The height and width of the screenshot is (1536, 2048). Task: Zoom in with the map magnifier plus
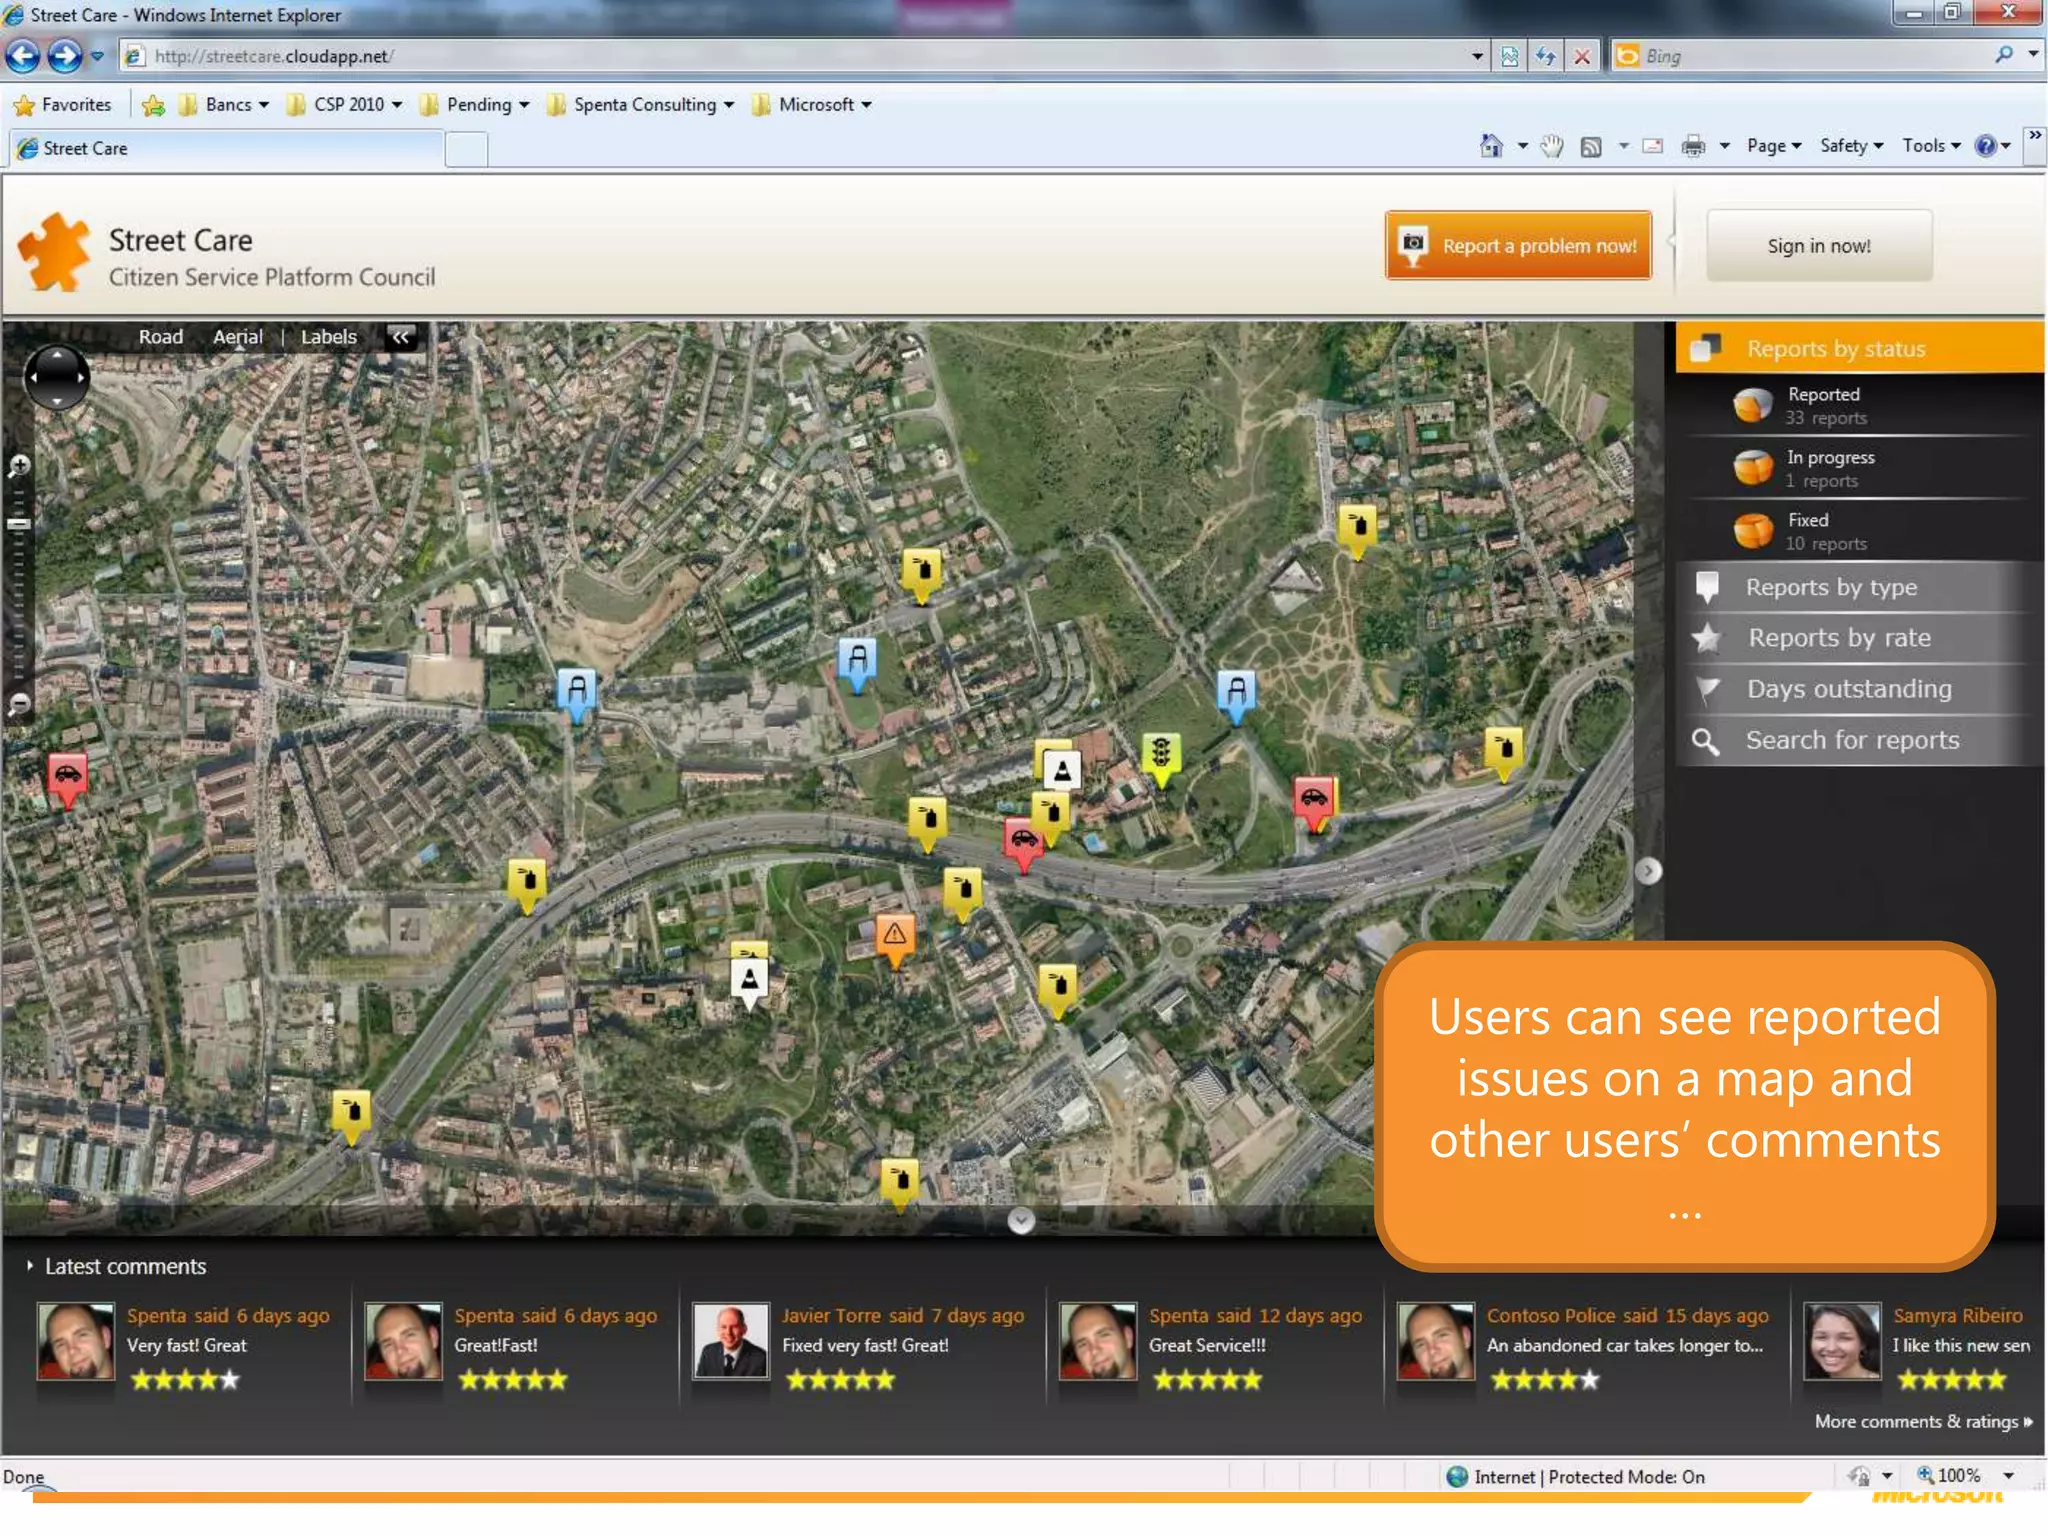click(x=19, y=466)
